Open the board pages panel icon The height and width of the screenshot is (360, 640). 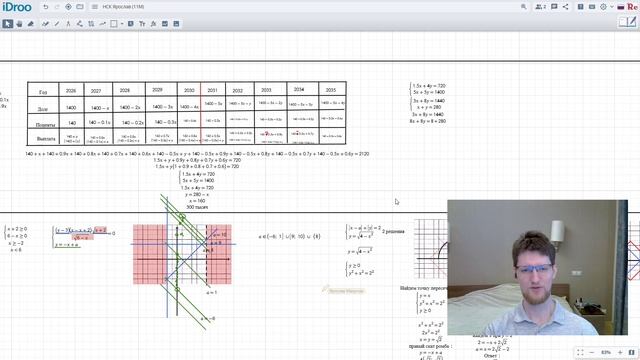pyautogui.click(x=580, y=7)
